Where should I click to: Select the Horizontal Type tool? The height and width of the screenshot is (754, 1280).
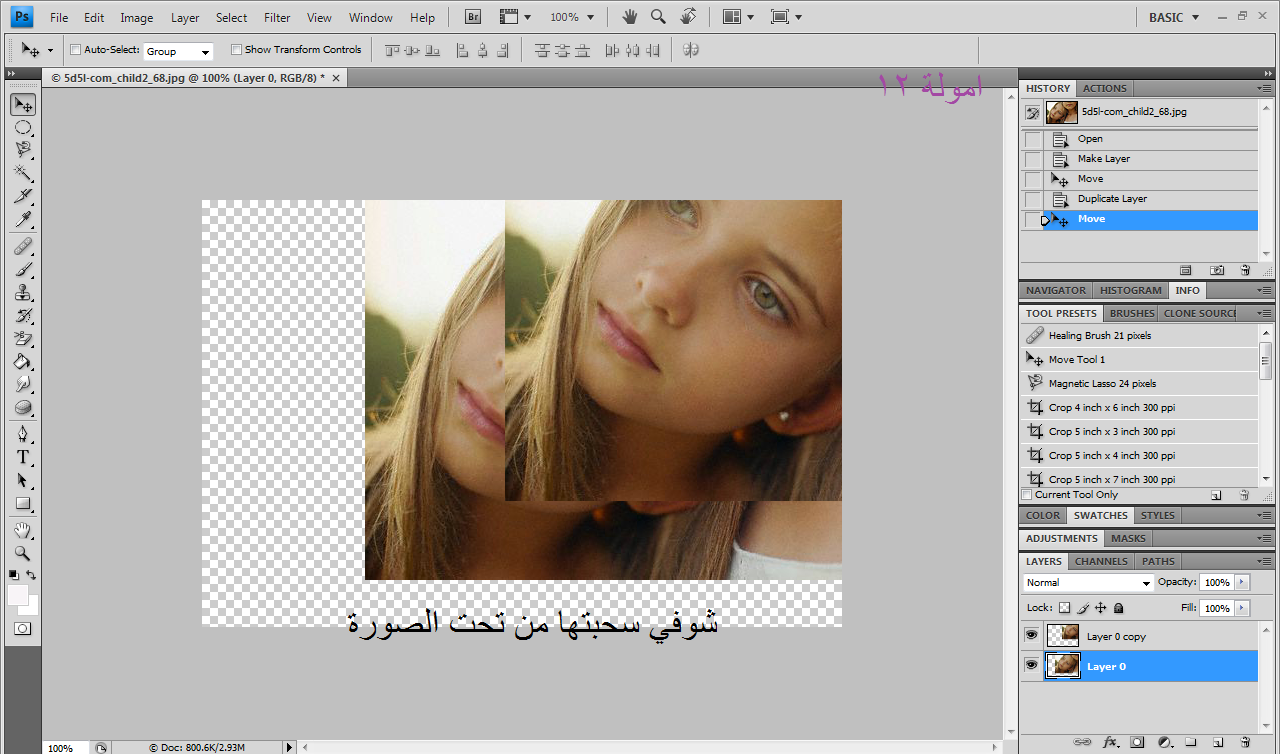click(23, 457)
